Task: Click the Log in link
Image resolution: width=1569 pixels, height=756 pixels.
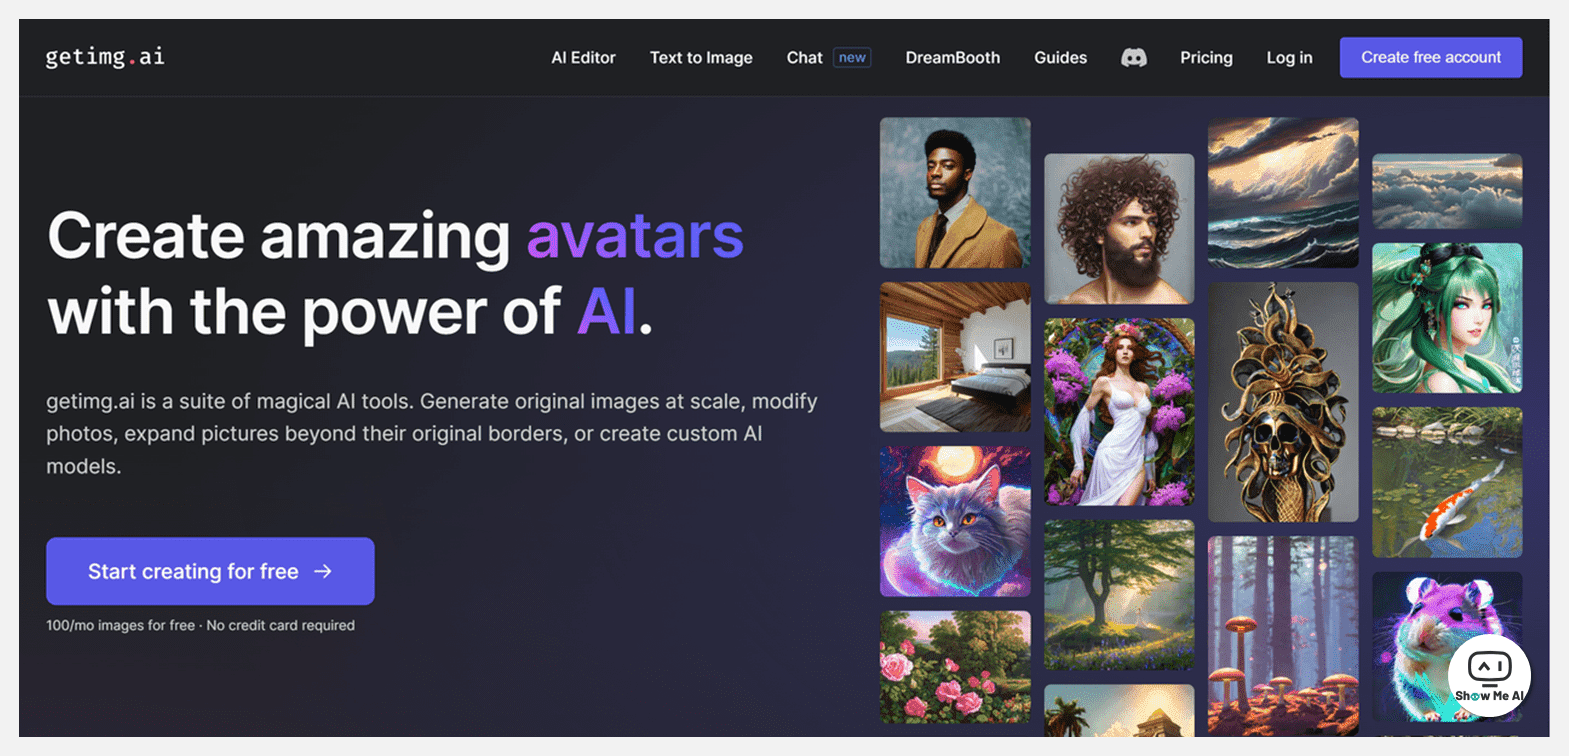Action: coord(1289,58)
